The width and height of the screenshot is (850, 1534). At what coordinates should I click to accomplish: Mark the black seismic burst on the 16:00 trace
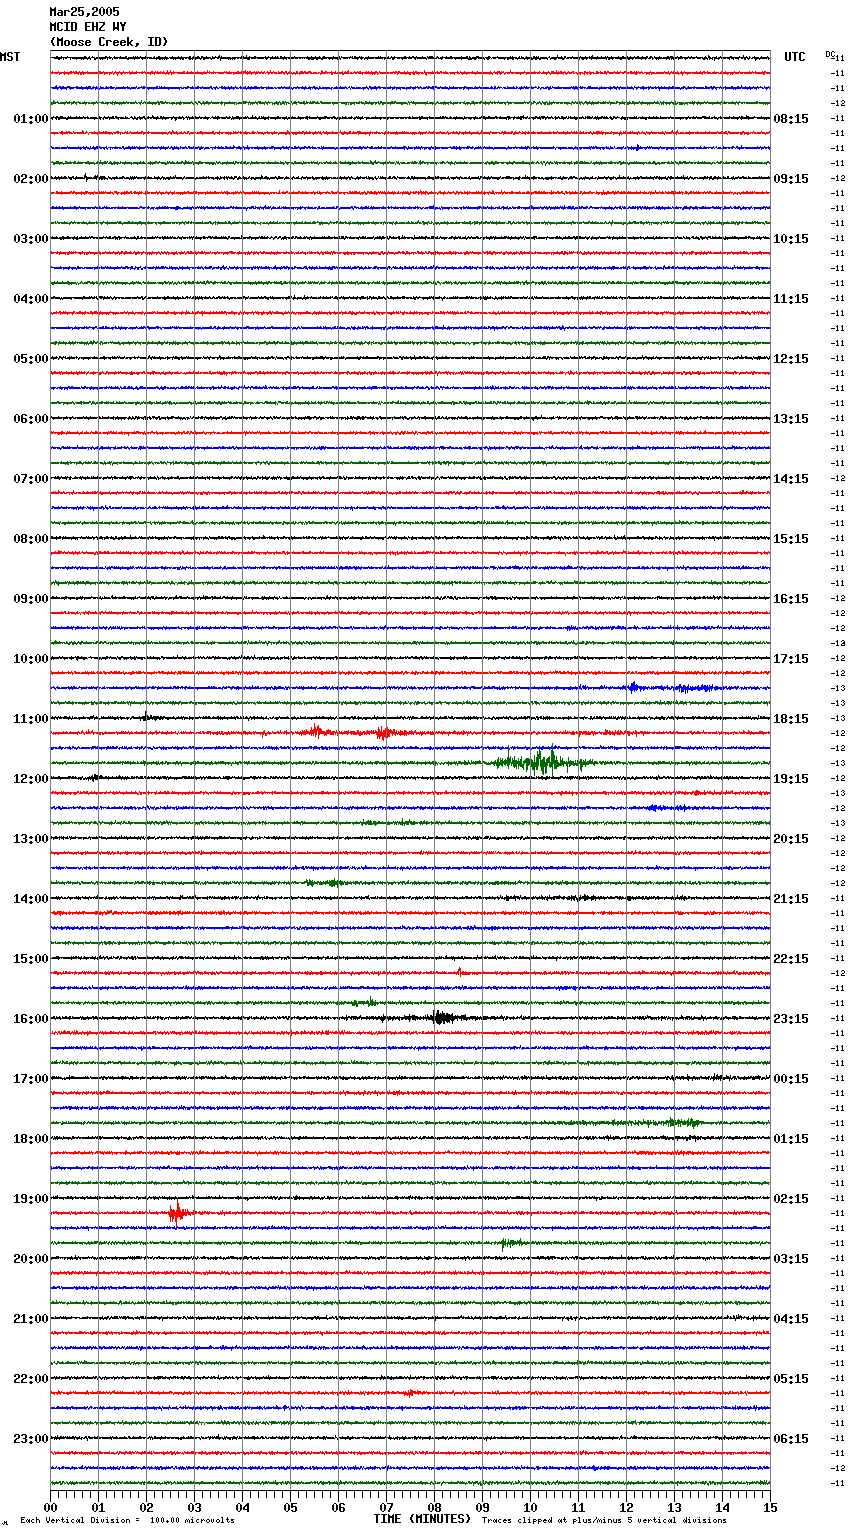click(x=441, y=1018)
